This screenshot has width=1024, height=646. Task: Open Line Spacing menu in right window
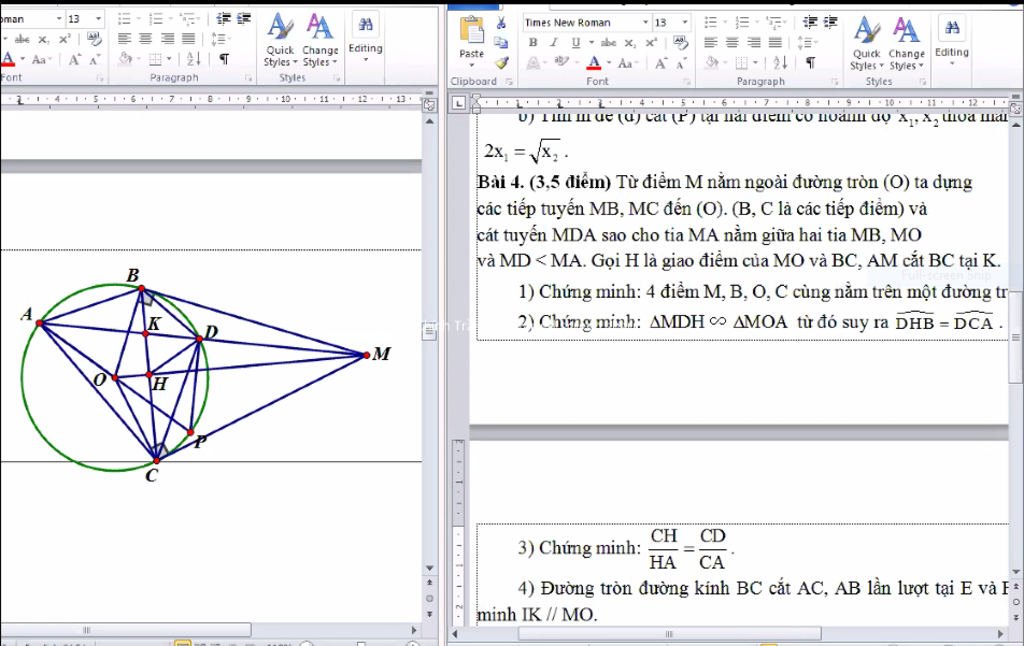tap(807, 43)
